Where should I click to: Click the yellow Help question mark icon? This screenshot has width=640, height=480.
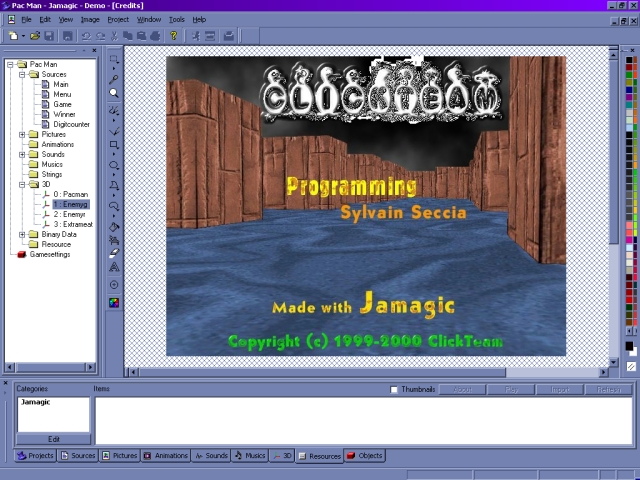pos(173,36)
